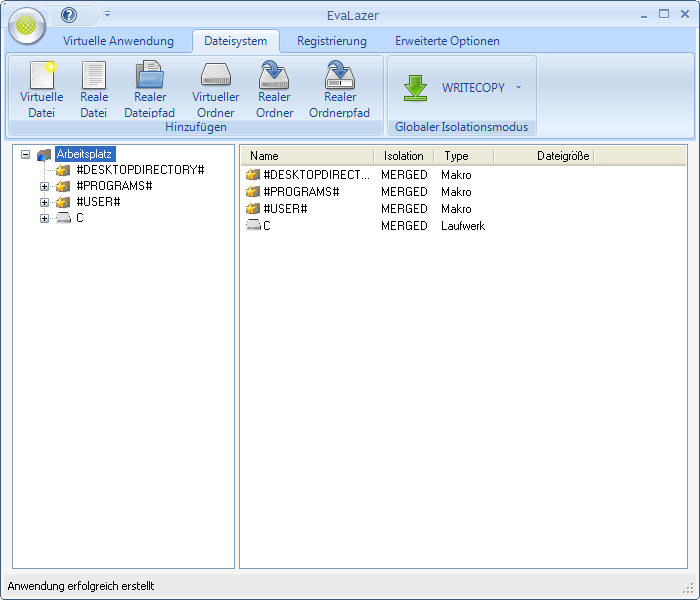Image resolution: width=700 pixels, height=600 pixels.
Task: Open the Registrierung tab
Action: (x=331, y=41)
